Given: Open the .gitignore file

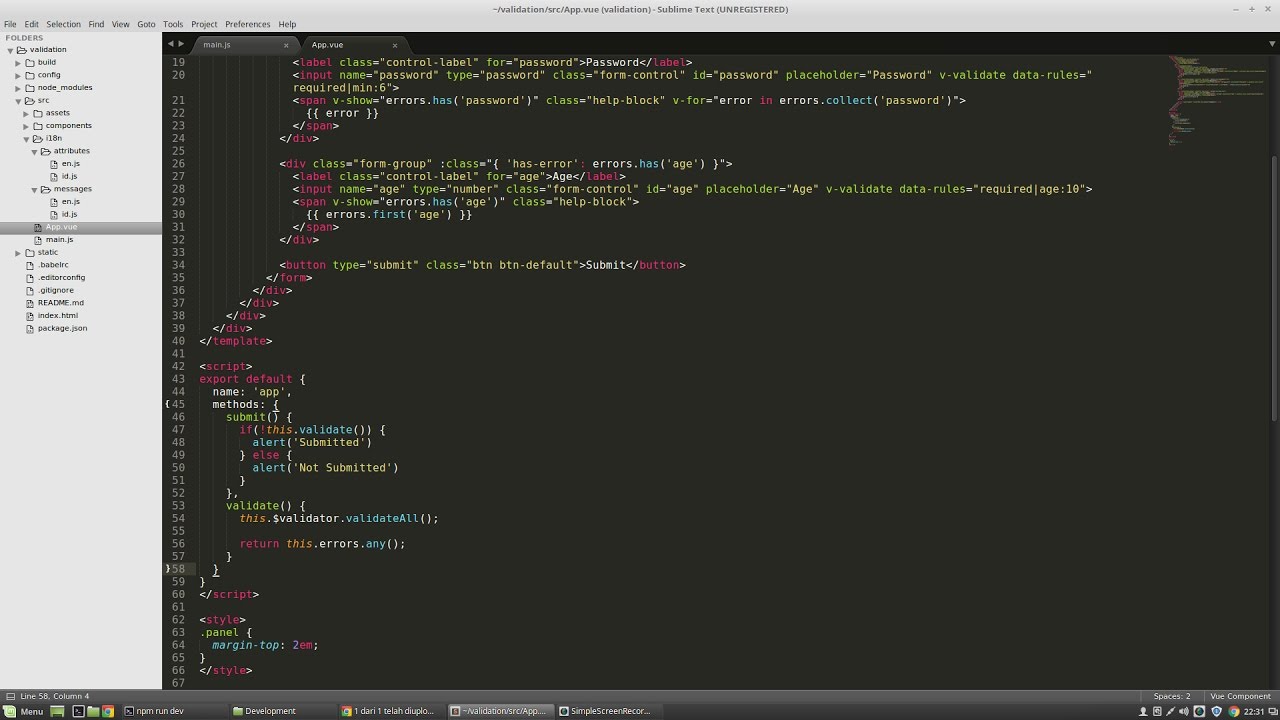Looking at the screenshot, I should coord(56,290).
